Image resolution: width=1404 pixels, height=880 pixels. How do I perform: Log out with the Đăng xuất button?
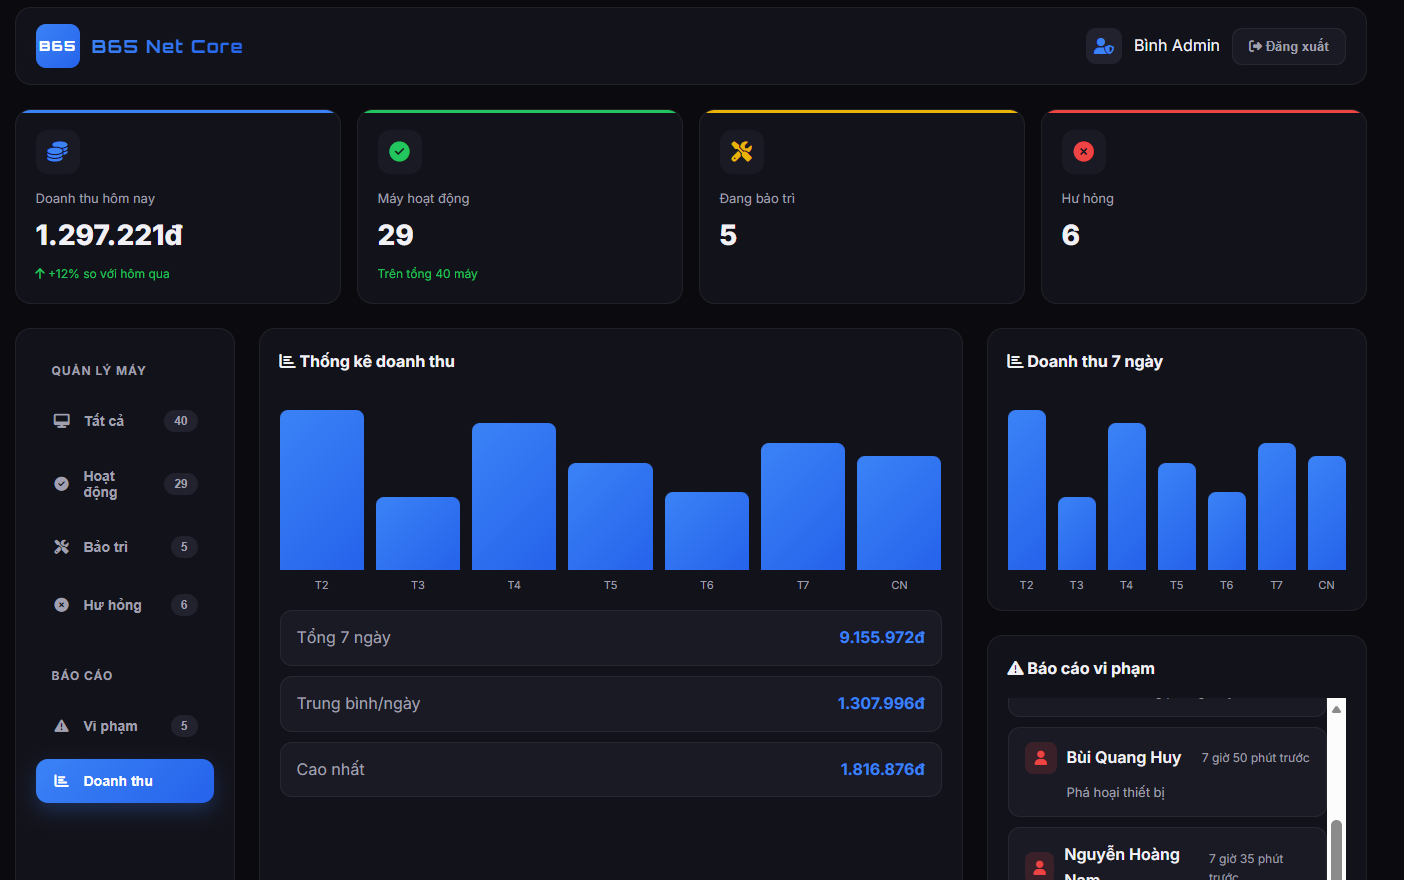click(x=1288, y=46)
